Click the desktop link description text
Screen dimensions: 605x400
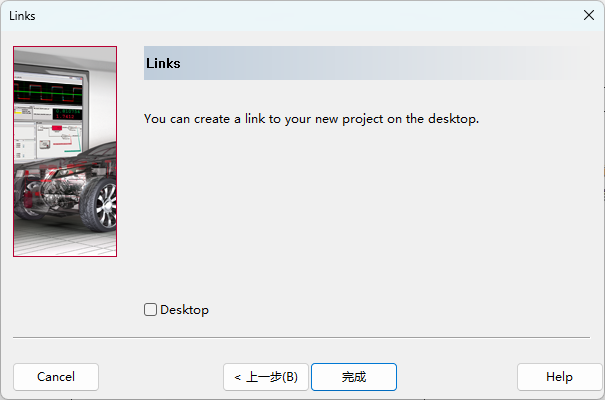click(x=311, y=118)
